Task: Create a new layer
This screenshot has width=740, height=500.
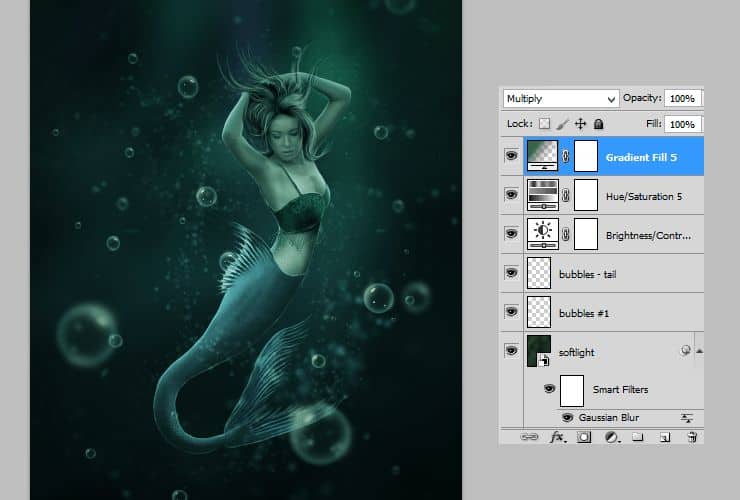Action: pyautogui.click(x=664, y=437)
